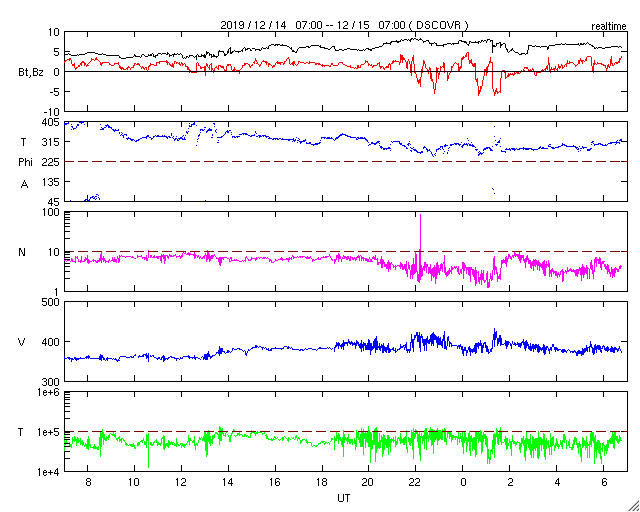The height and width of the screenshot is (512, 640).
Task: Click the 'T' label beside green temperature plot
Action: [21, 432]
